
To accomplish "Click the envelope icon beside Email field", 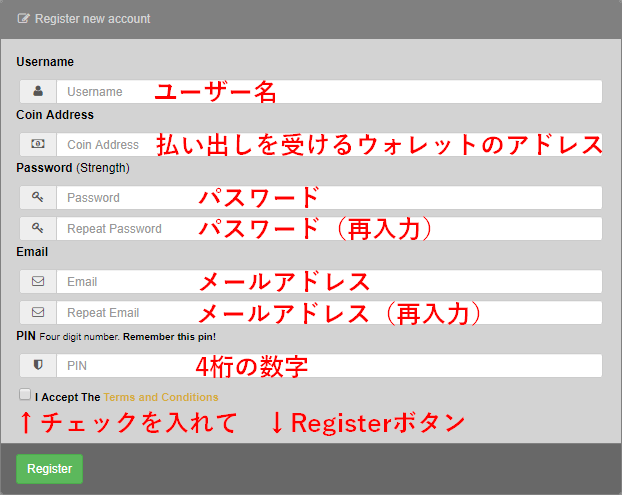I will point(38,281).
